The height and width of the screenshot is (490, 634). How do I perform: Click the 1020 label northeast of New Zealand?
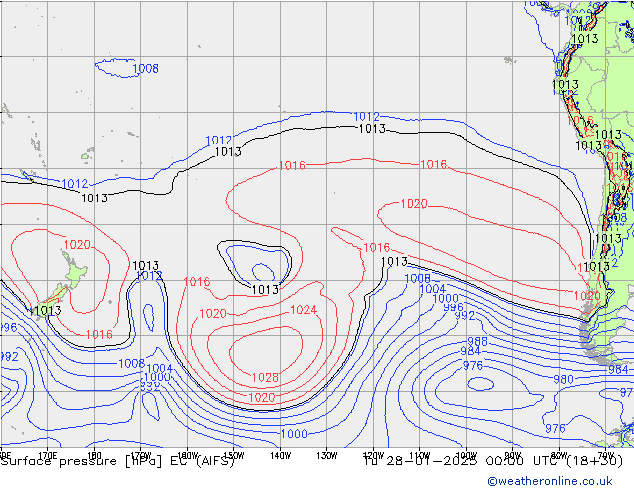point(77,245)
